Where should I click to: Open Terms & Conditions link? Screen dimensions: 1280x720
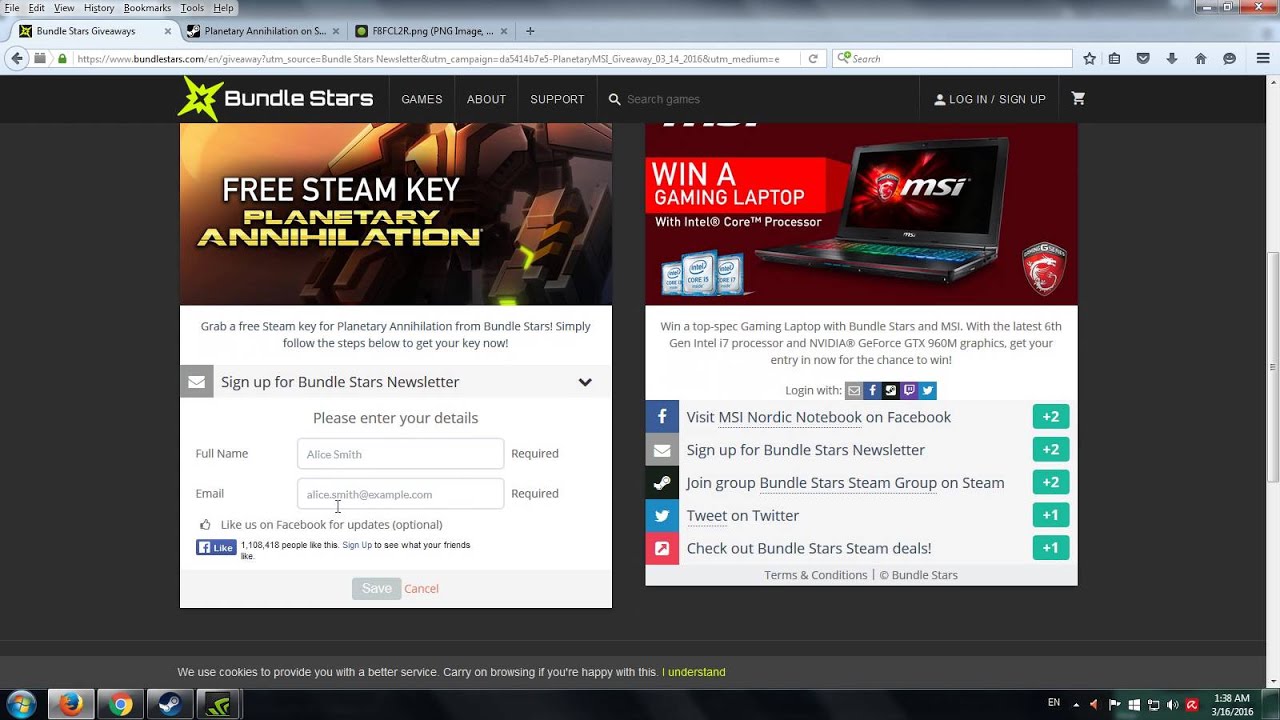pyautogui.click(x=816, y=575)
